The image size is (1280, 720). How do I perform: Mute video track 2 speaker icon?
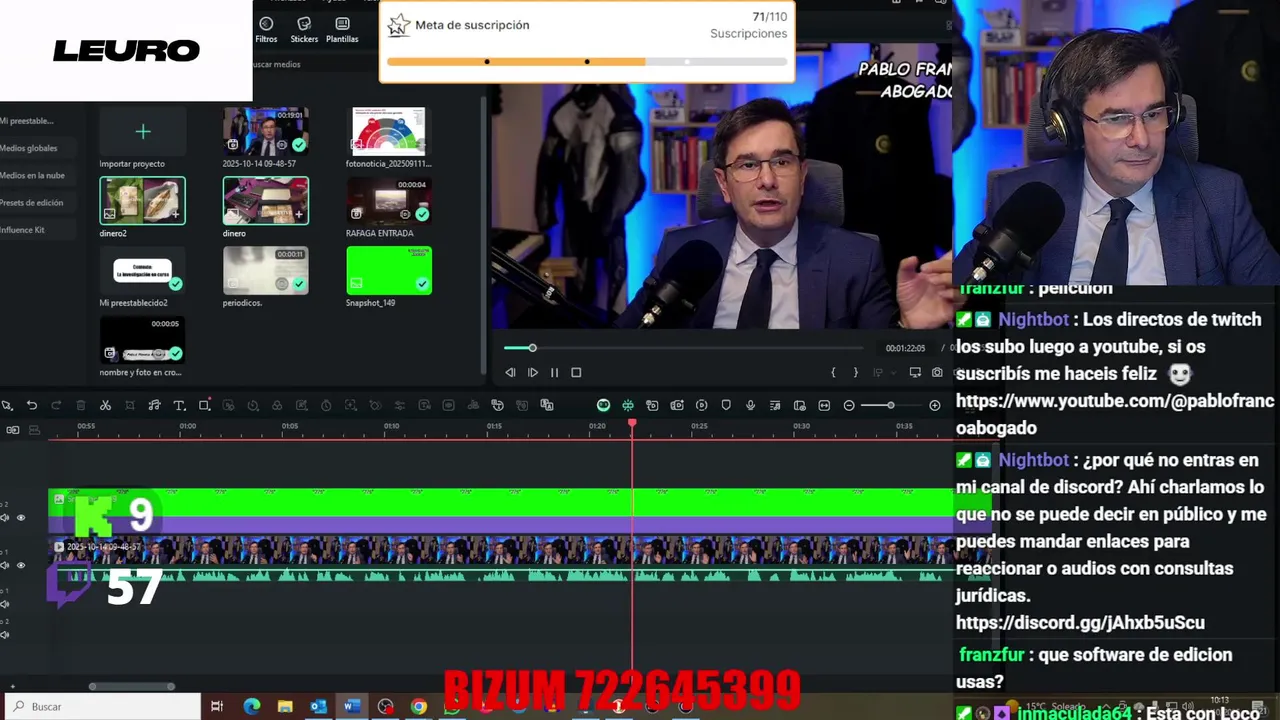tap(5, 517)
